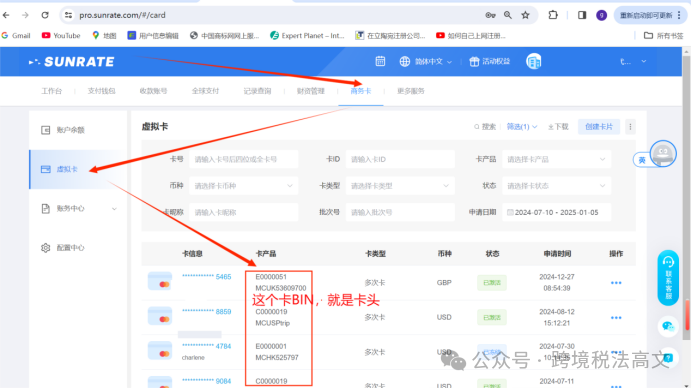The image size is (692, 388).
Task: Click the card thumbnail for 8859
Action: pyautogui.click(x=160, y=316)
